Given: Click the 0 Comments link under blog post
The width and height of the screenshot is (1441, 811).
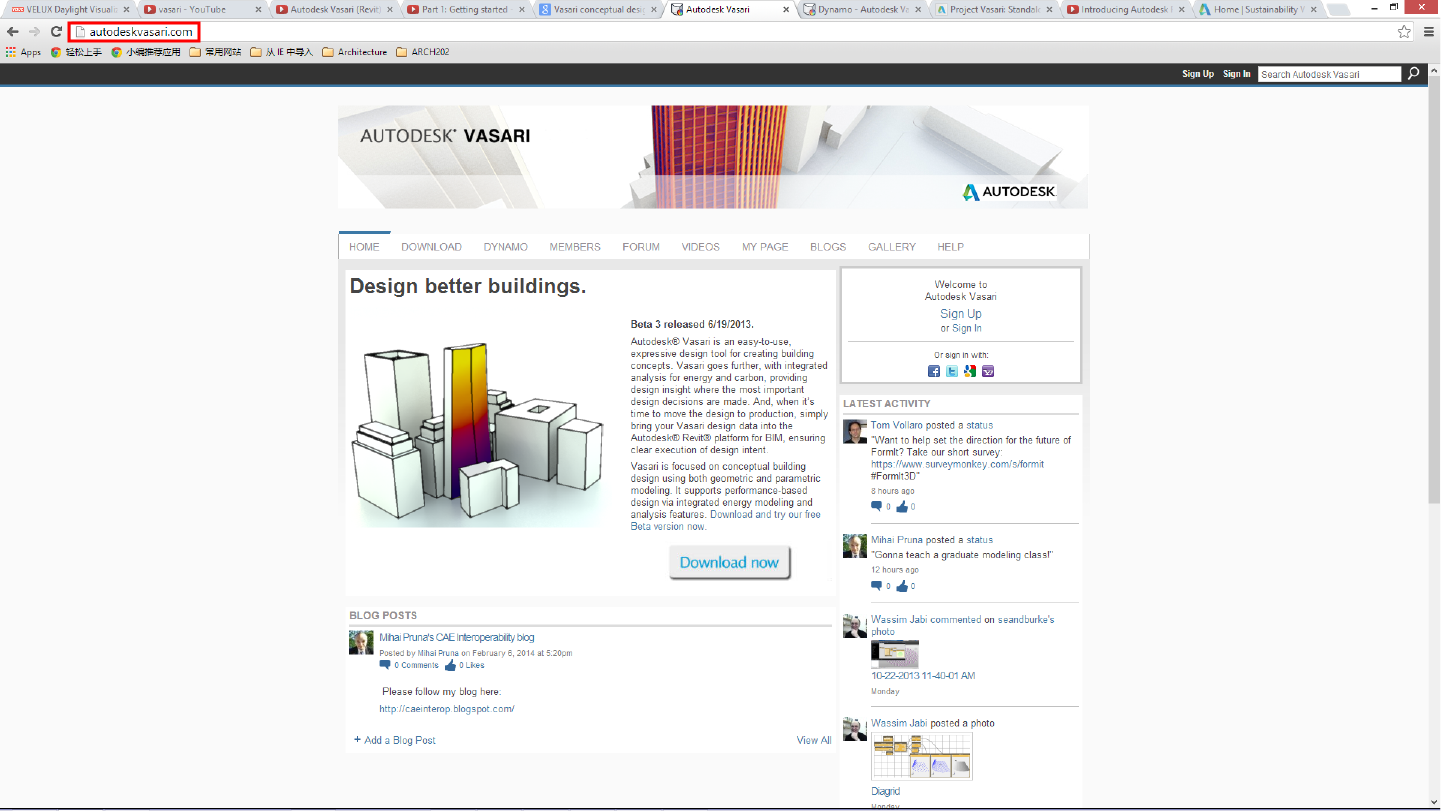Looking at the screenshot, I should coord(416,665).
